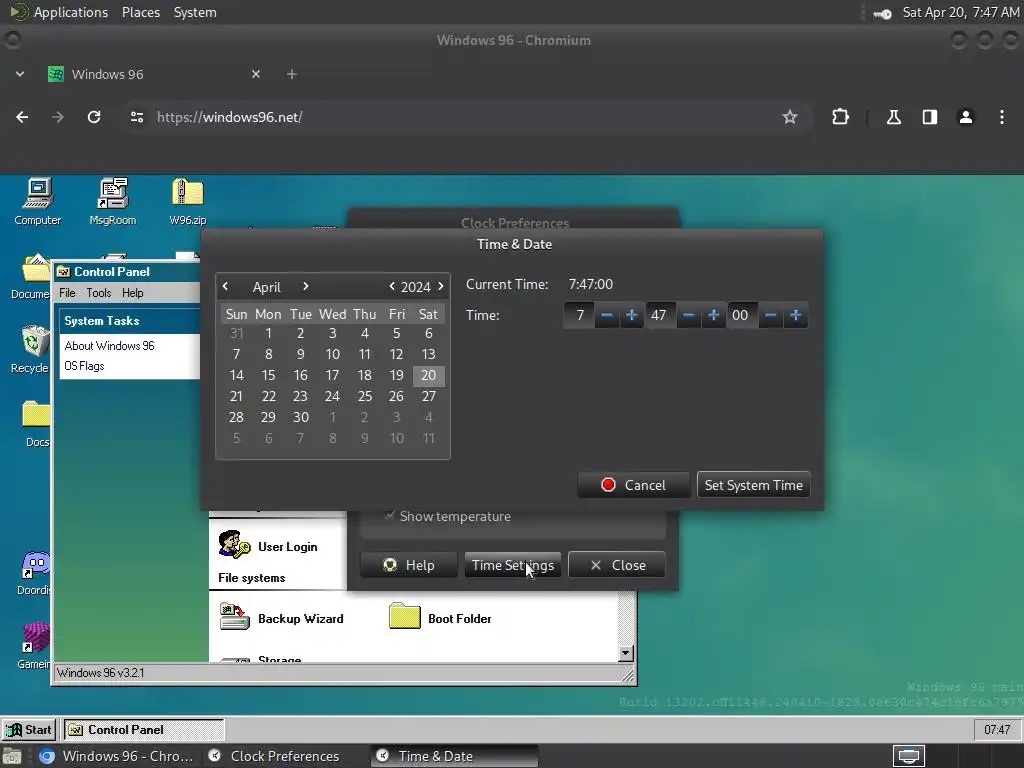1024x768 pixels.
Task: Close the Clock Preferences dialog
Action: point(617,565)
